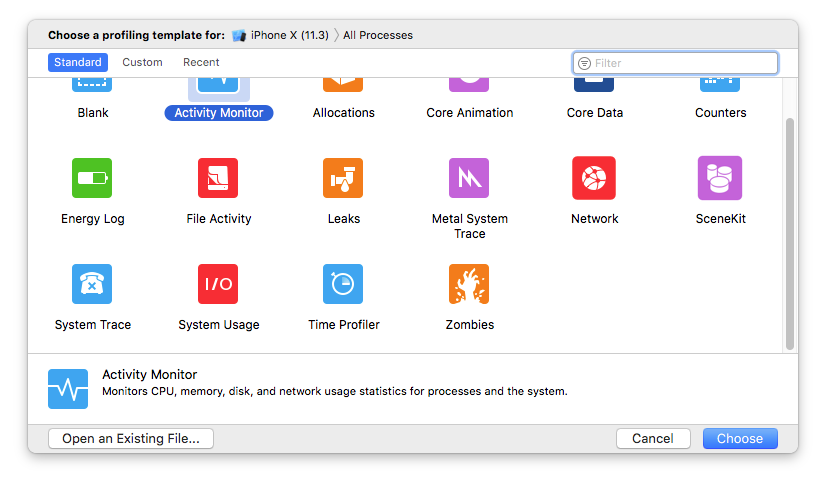This screenshot has width=831, height=485.
Task: Click the System Usage label
Action: point(219,324)
